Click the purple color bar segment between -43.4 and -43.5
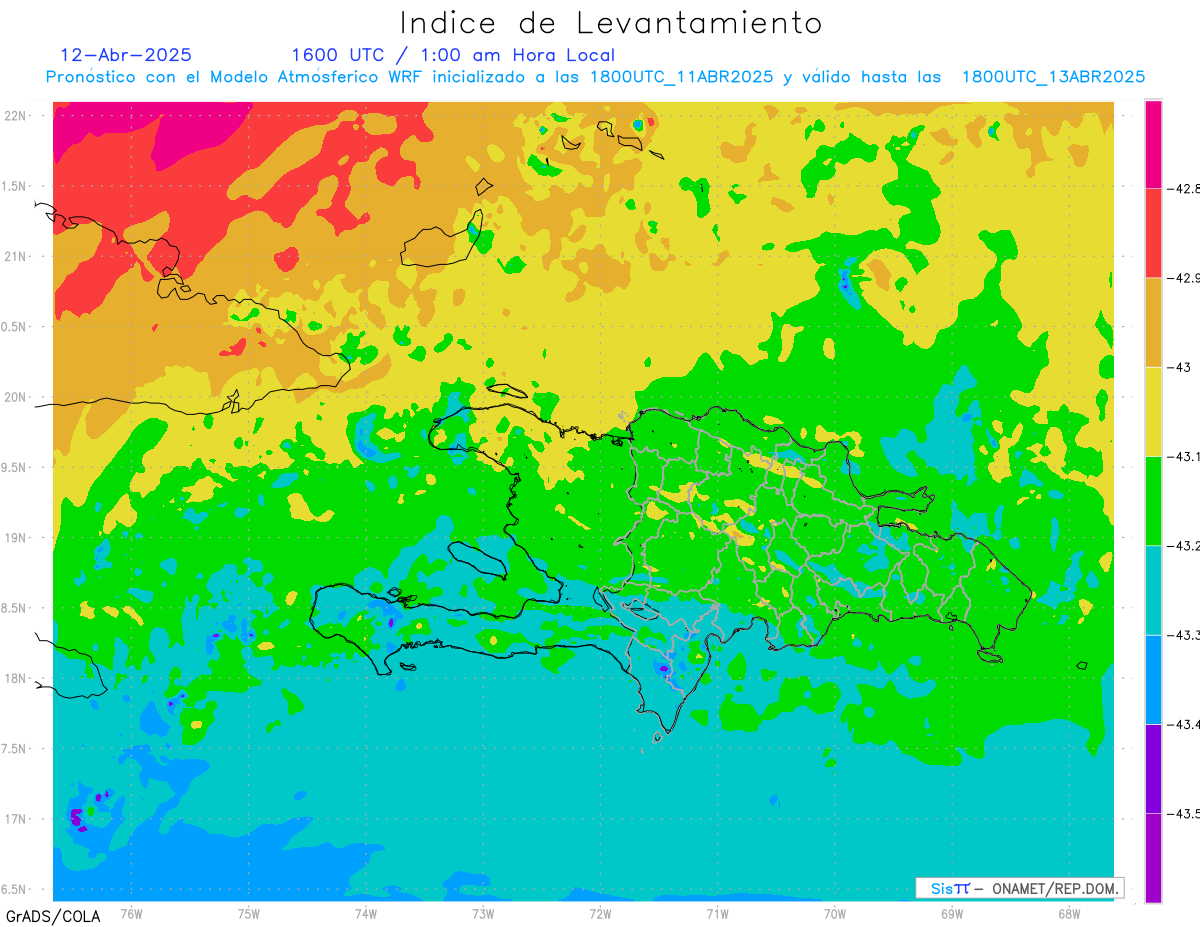 1153,768
